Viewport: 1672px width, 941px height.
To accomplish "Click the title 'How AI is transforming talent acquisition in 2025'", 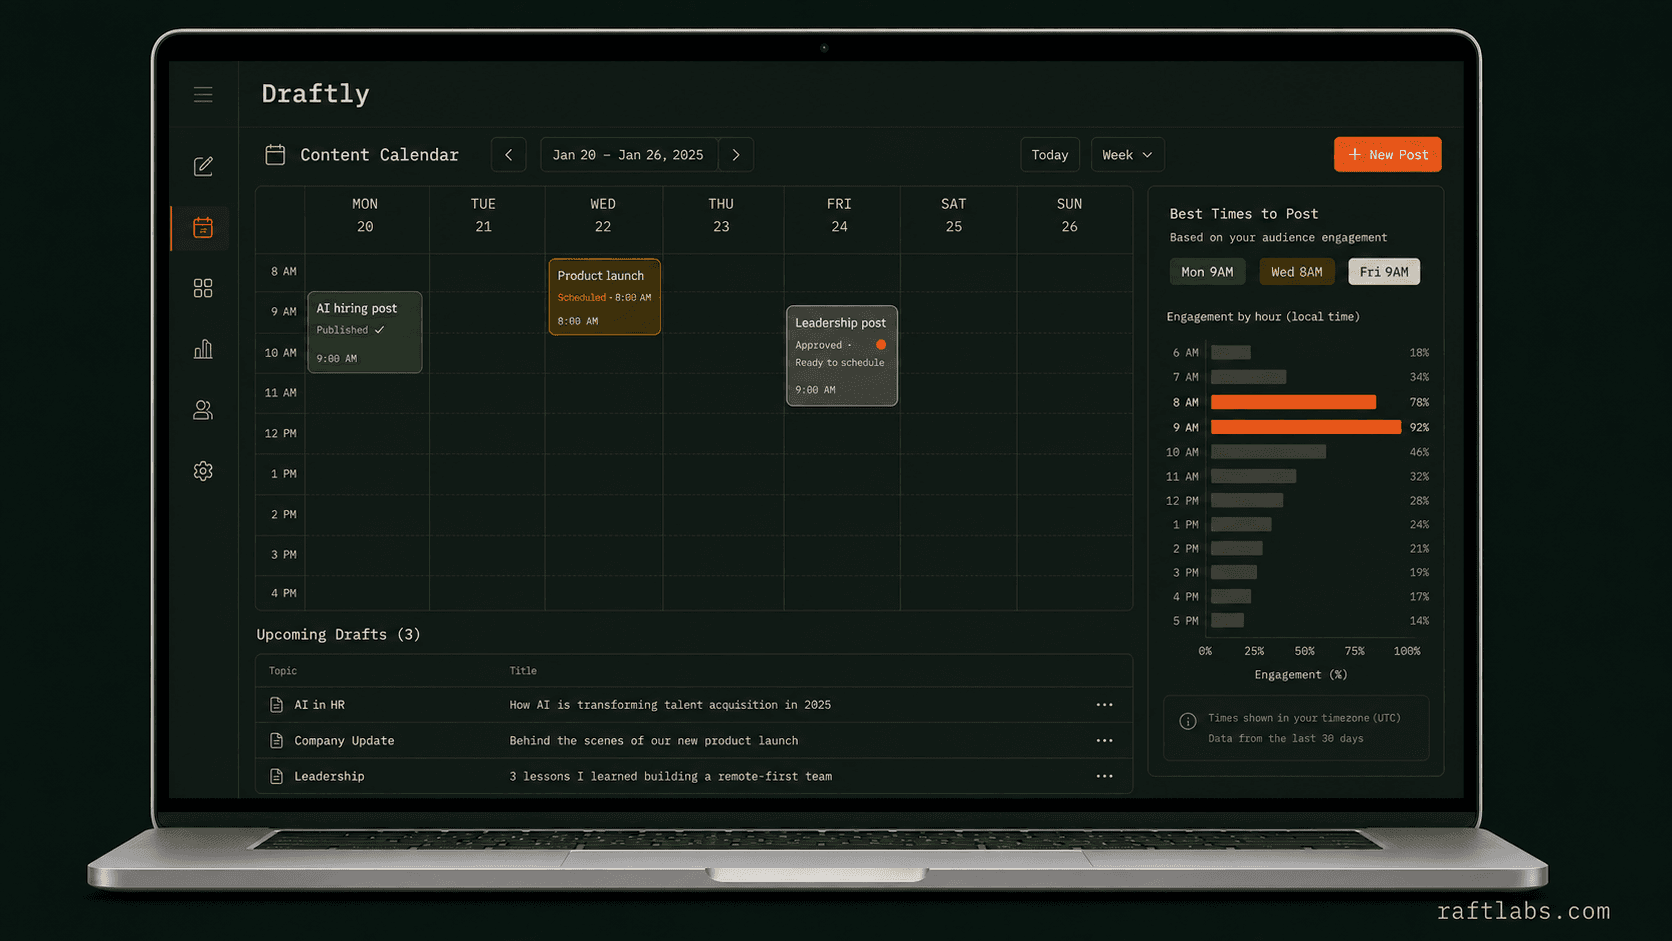I will [670, 705].
